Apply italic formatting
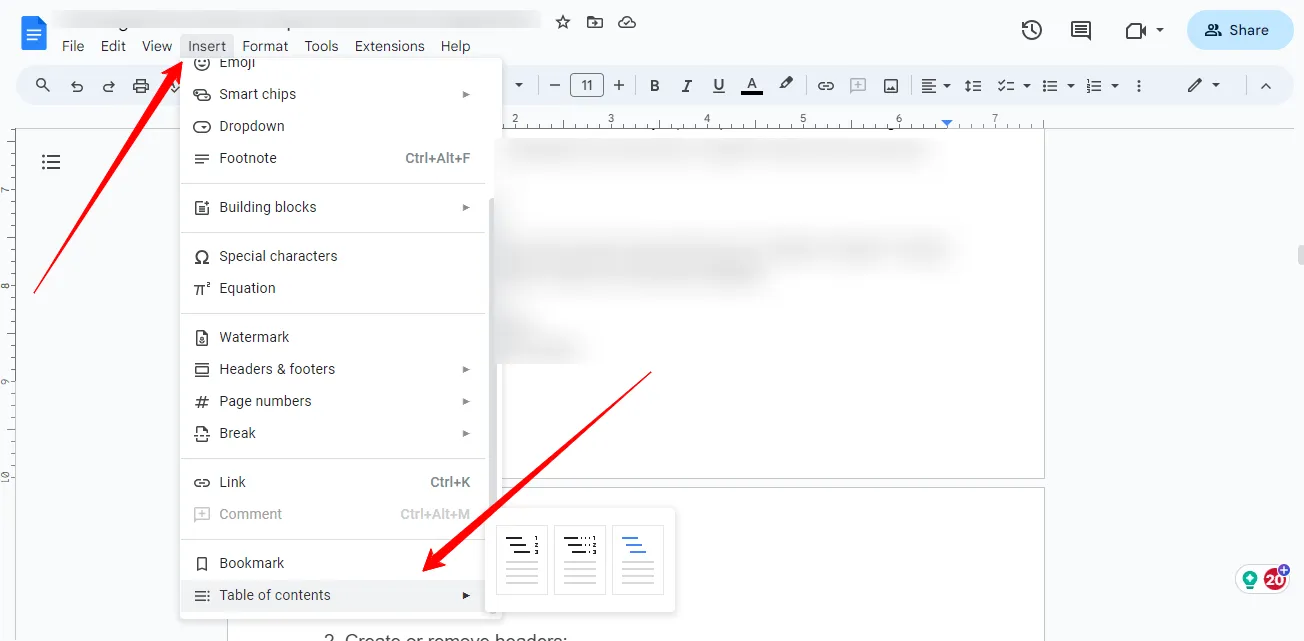1304x641 pixels. [x=687, y=85]
